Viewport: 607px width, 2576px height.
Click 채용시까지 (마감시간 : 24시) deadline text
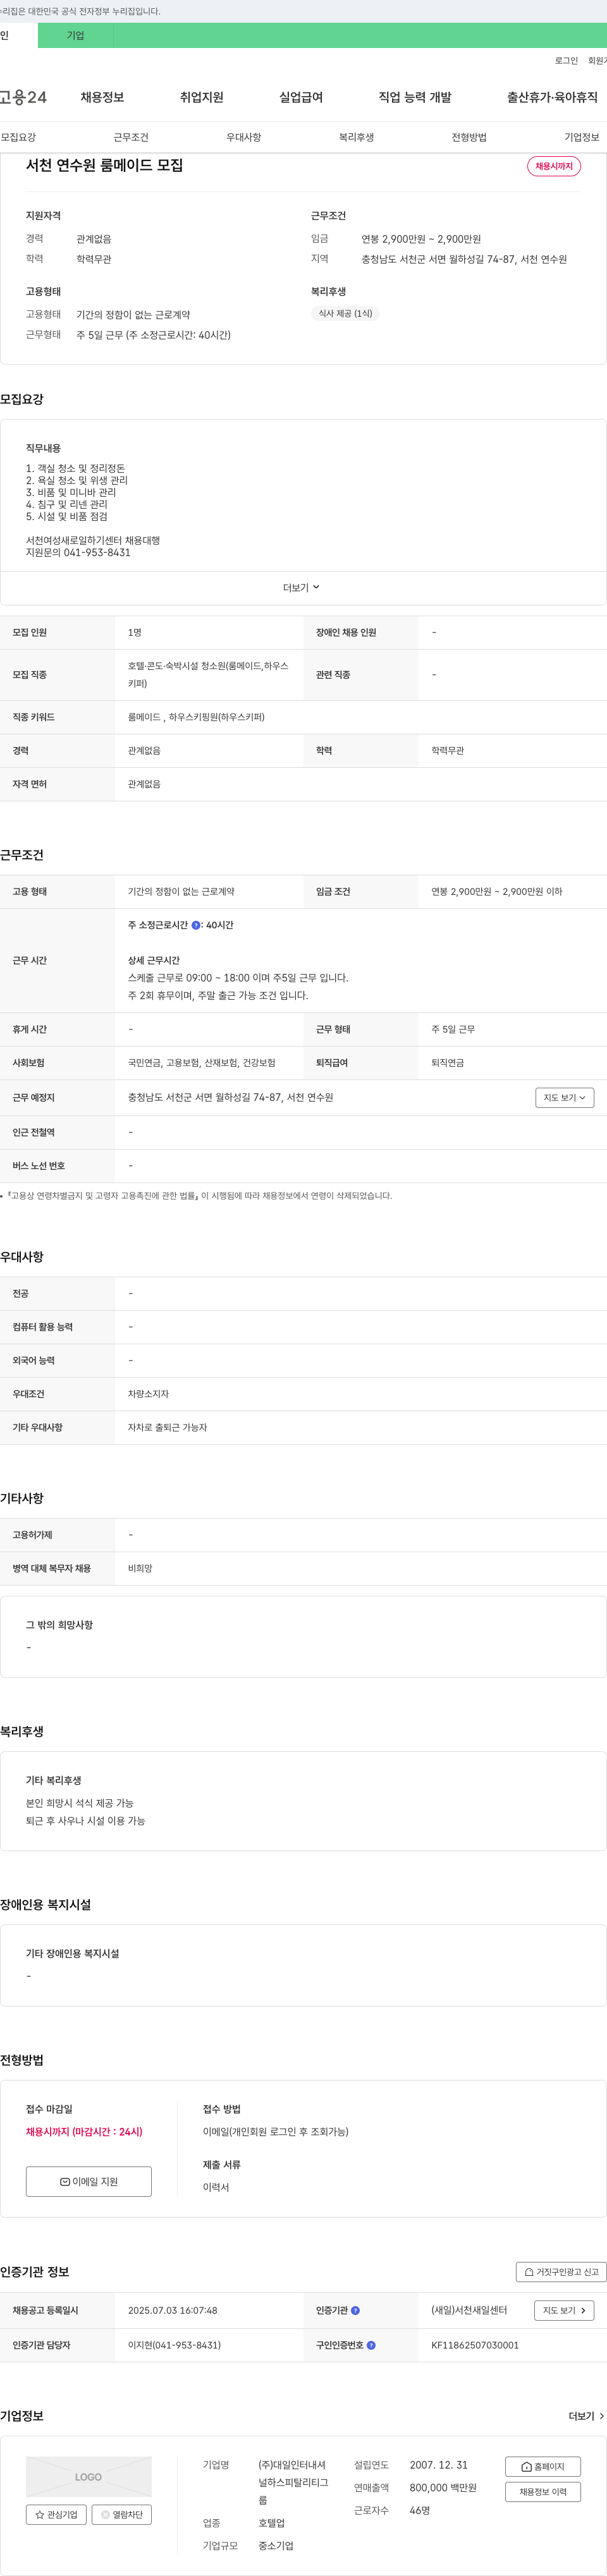tap(84, 2131)
